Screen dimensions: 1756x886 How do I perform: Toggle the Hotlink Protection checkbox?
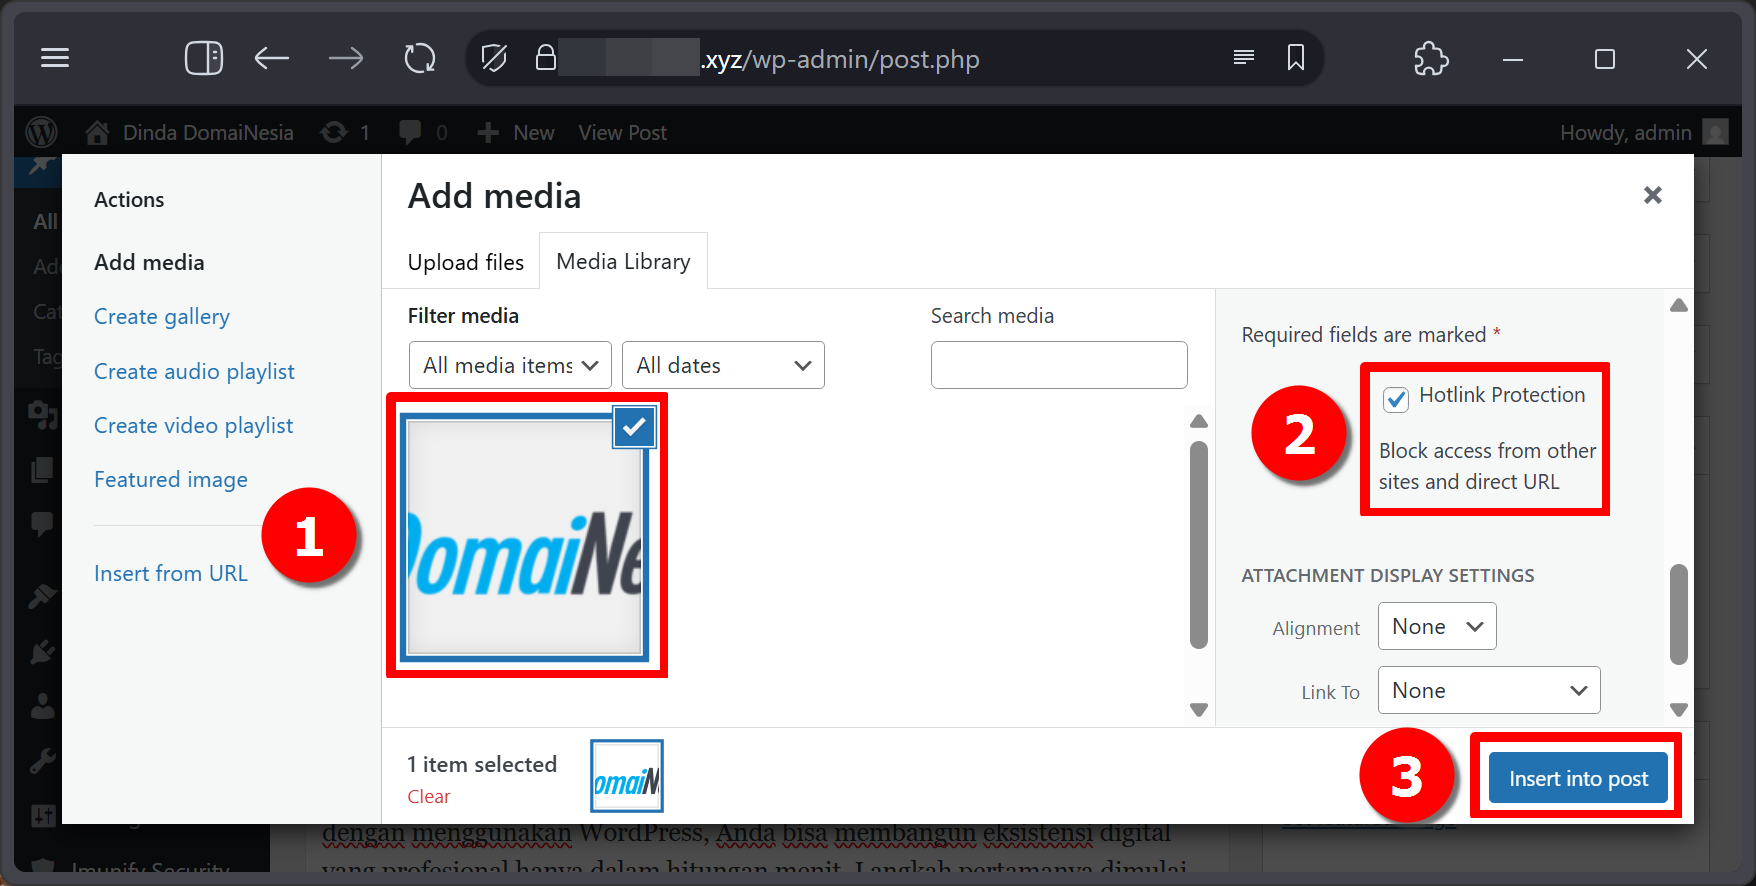(x=1396, y=399)
